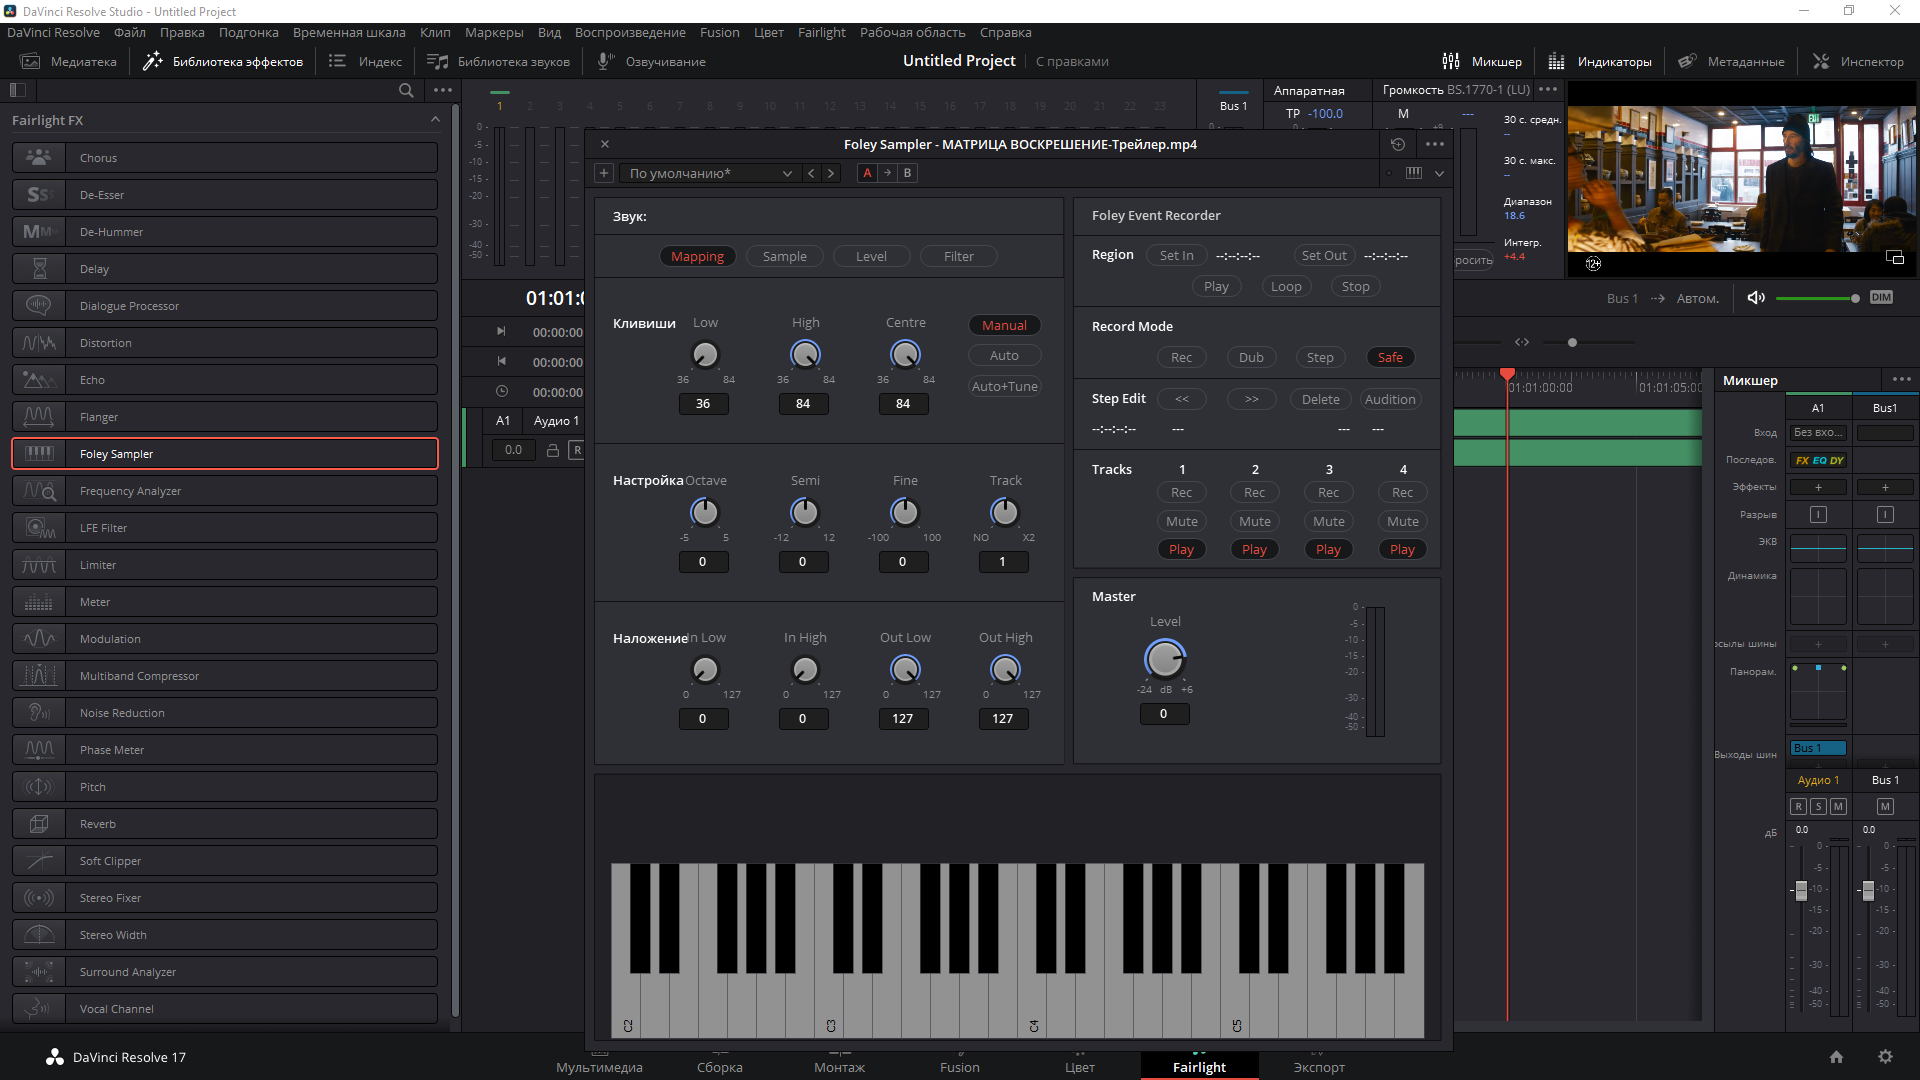Select Safe record mode
This screenshot has width=1920, height=1080.
[1390, 358]
